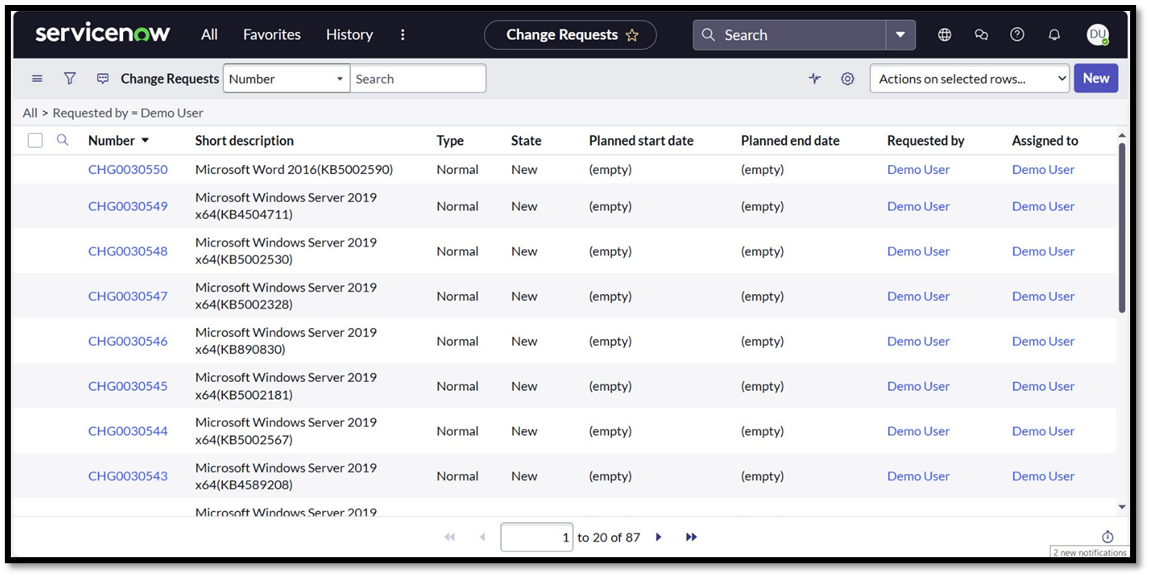The width and height of the screenshot is (1149, 576).
Task: Click the Number column sort arrow
Action: coord(145,141)
